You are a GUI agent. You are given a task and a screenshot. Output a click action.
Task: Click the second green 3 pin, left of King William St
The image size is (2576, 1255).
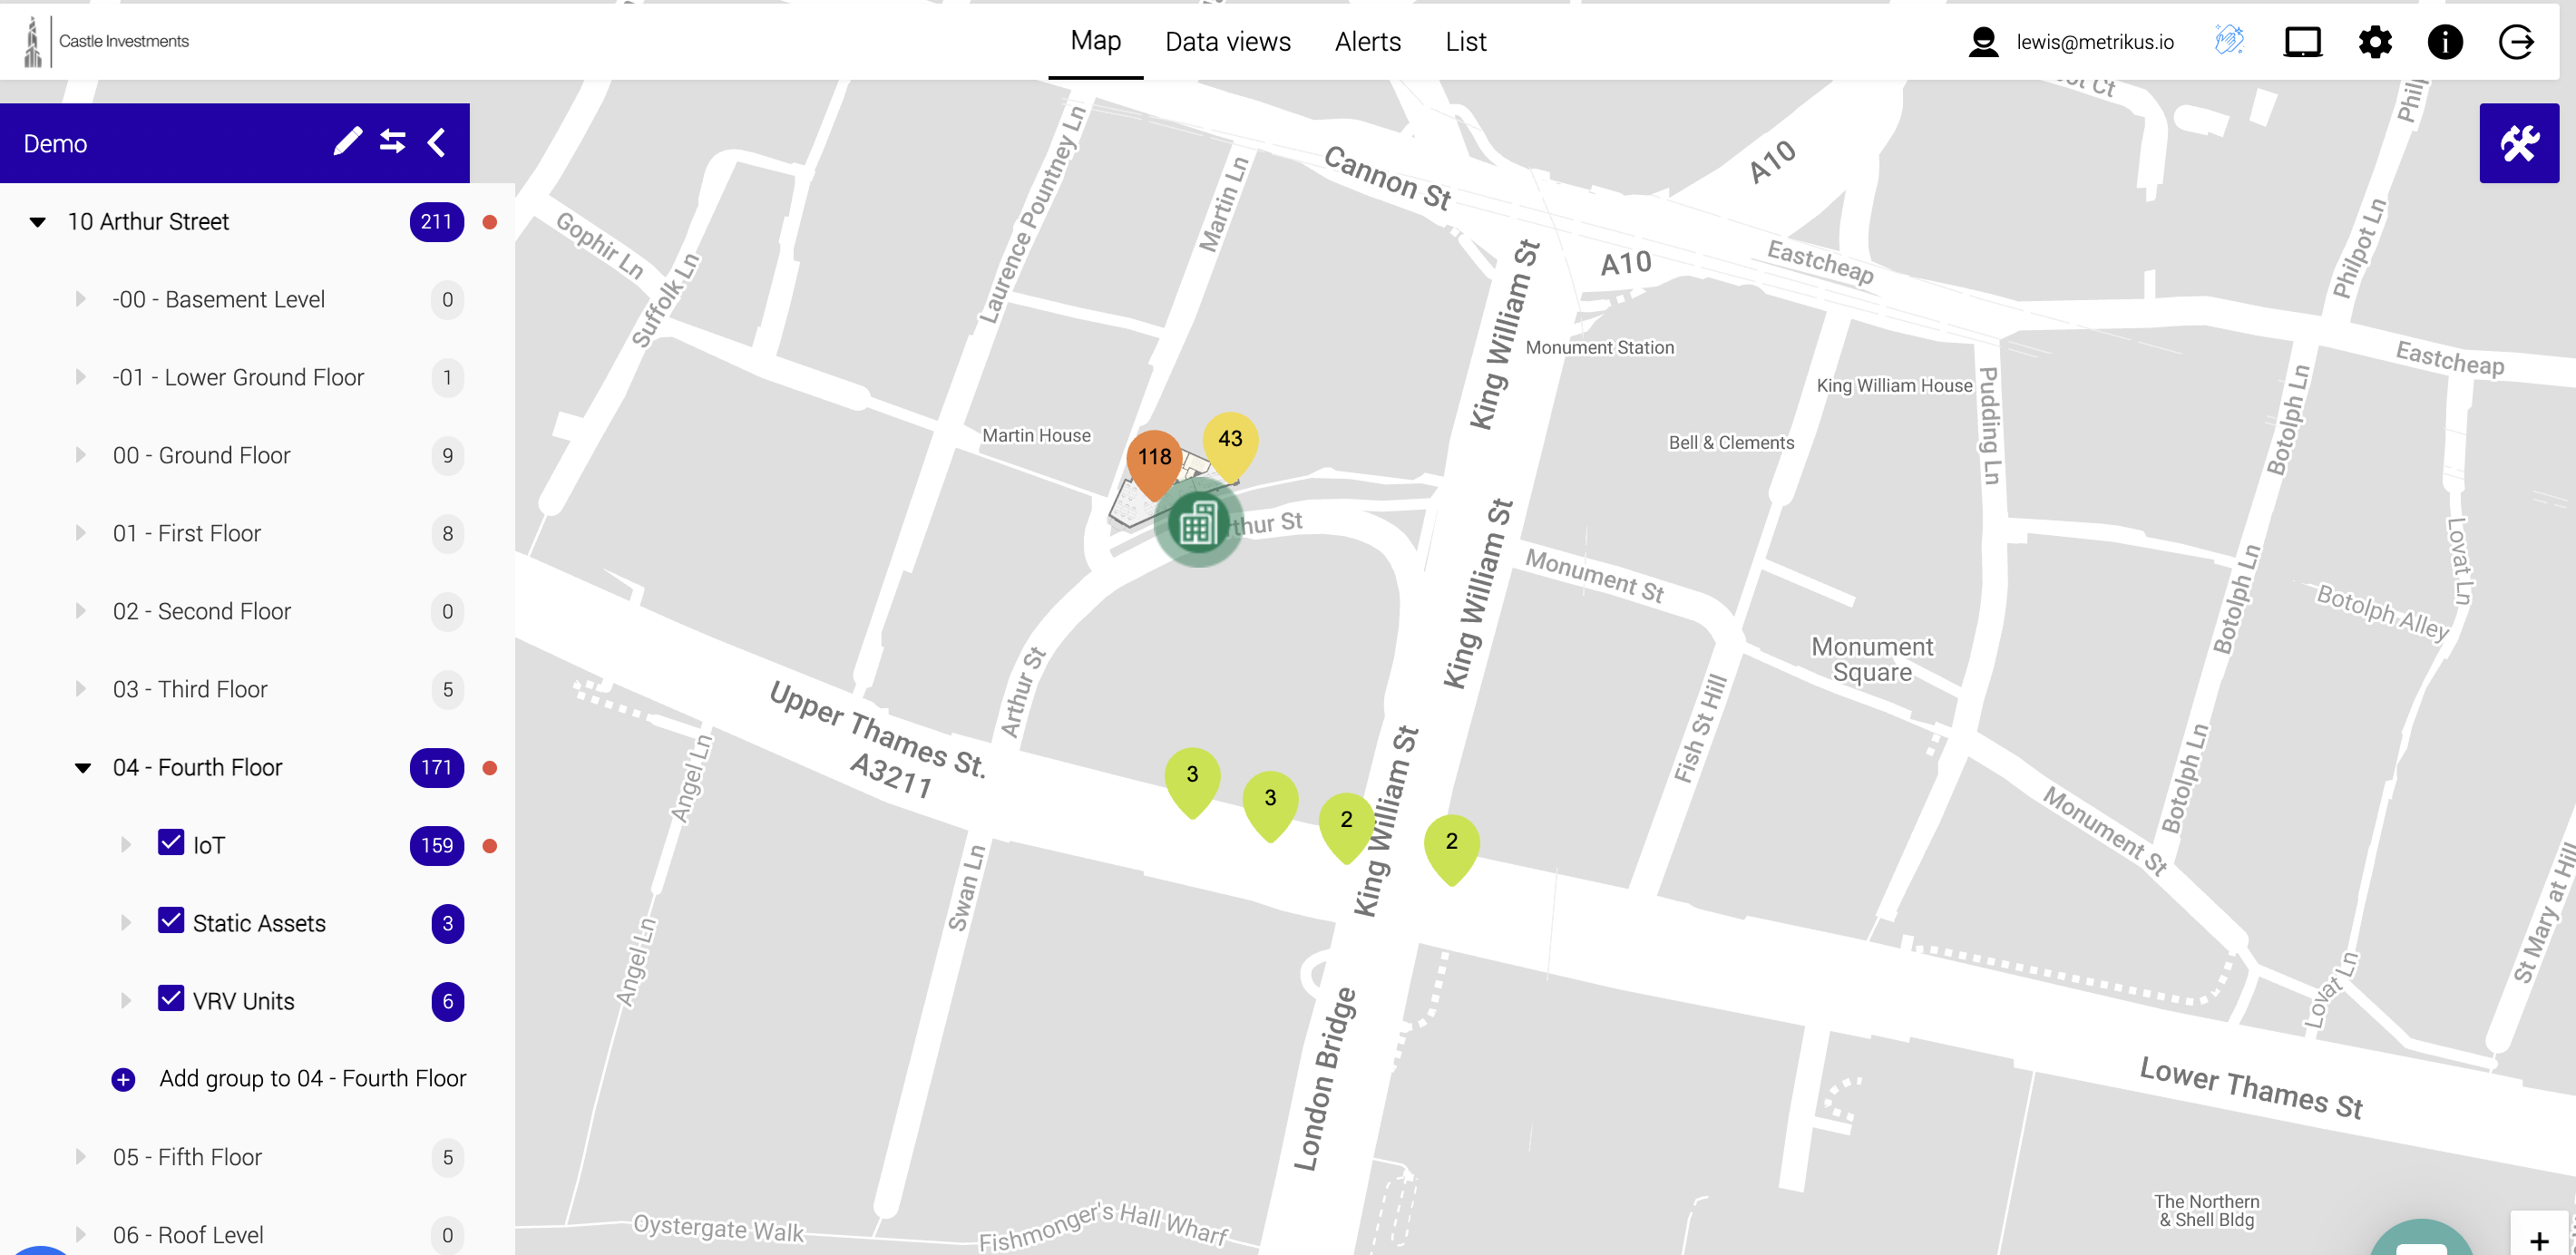pos(1270,805)
